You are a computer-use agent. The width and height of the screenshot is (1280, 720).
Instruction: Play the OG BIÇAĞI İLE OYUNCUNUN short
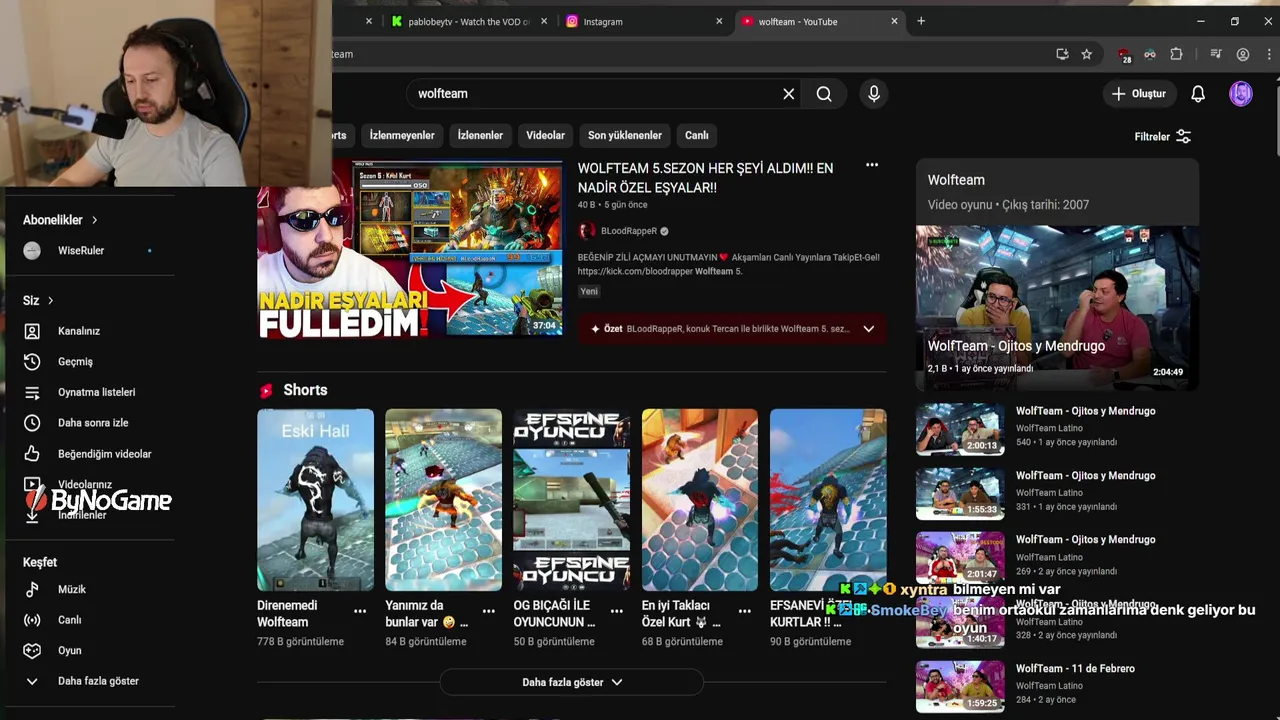[571, 500]
